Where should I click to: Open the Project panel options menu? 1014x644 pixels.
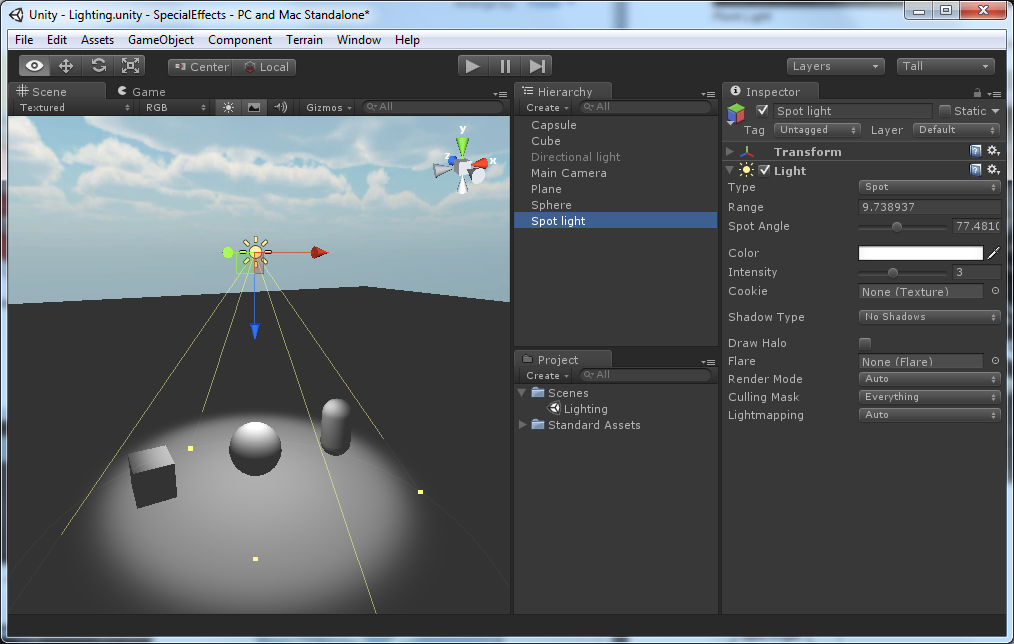[708, 362]
